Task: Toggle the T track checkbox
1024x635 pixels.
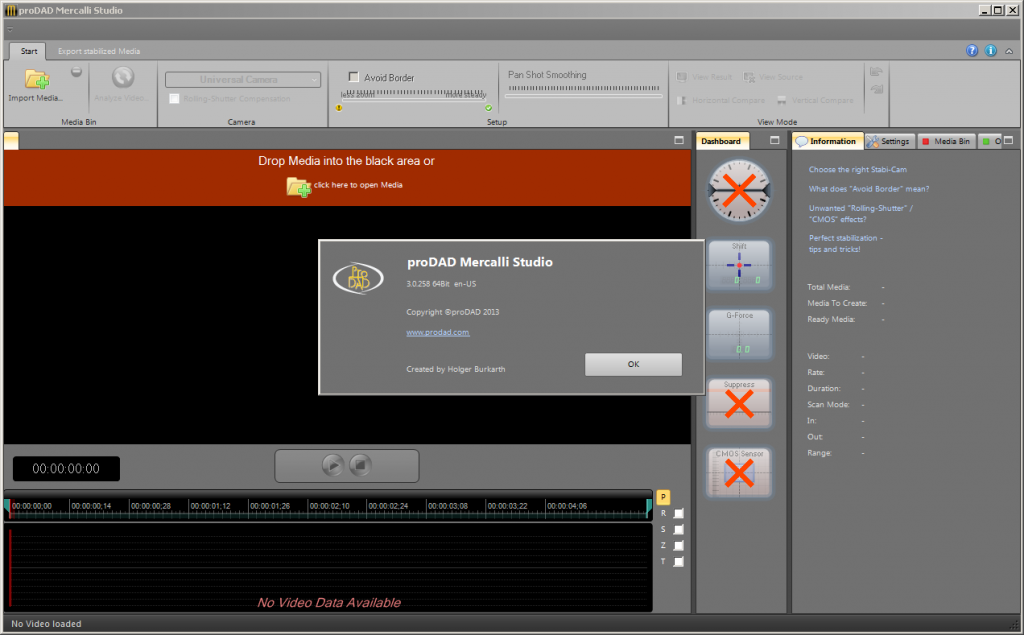Action: [x=679, y=561]
